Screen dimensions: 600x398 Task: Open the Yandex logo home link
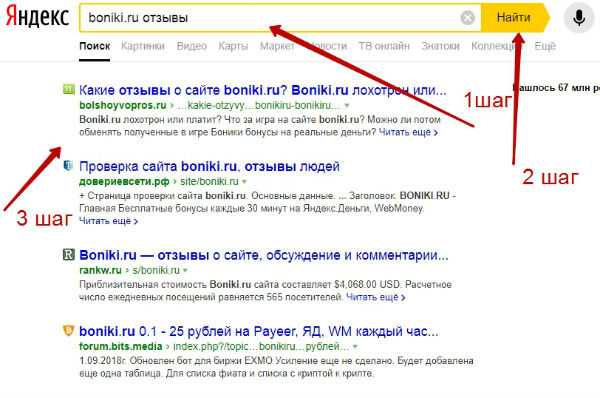37,17
